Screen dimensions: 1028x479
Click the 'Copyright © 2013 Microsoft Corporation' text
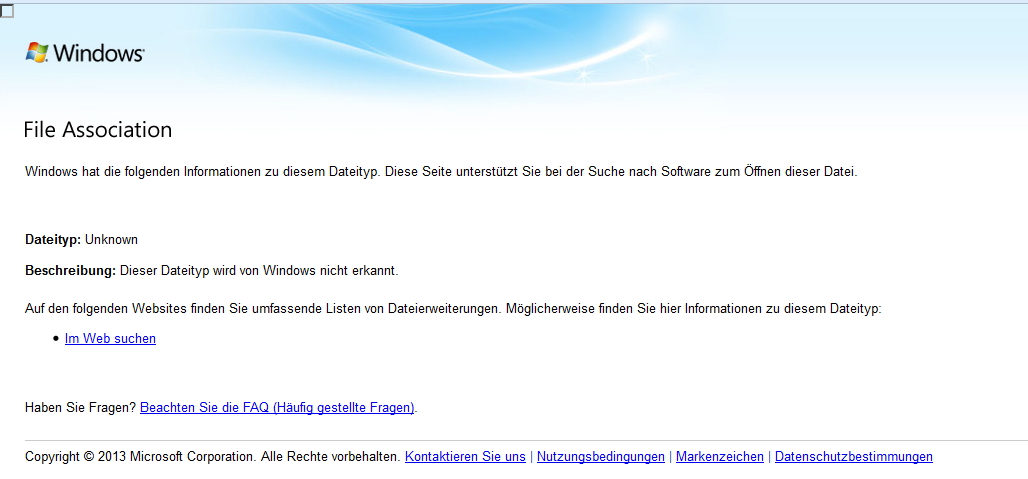(x=140, y=457)
